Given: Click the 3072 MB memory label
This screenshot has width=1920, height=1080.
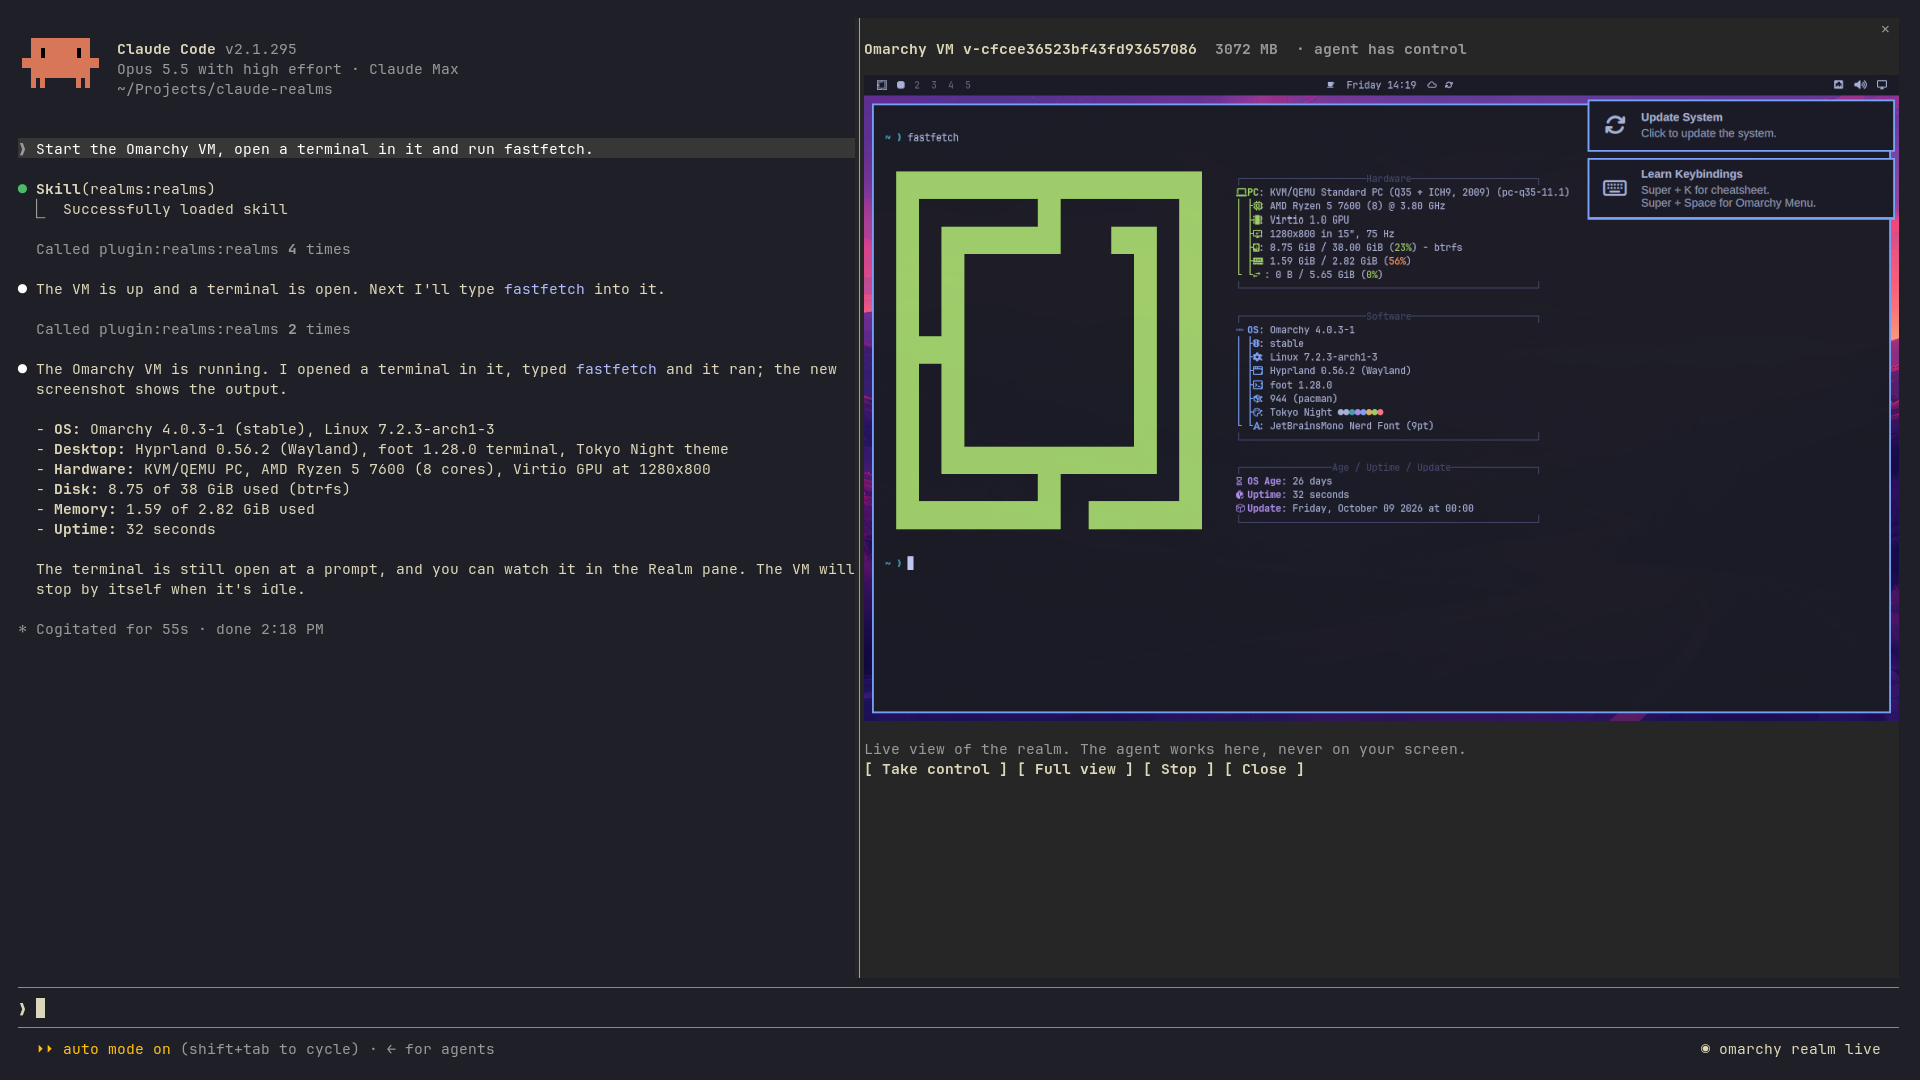Looking at the screenshot, I should pos(1246,49).
